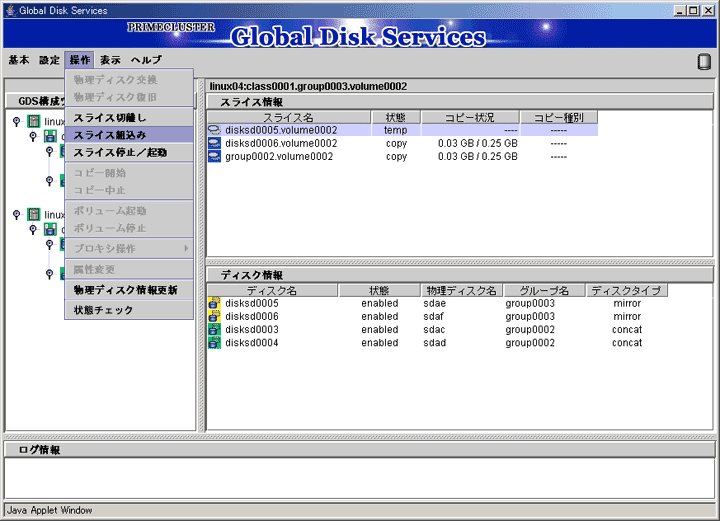Select the group0002.volume0002 slice row
The height and width of the screenshot is (521, 720).
(x=403, y=157)
